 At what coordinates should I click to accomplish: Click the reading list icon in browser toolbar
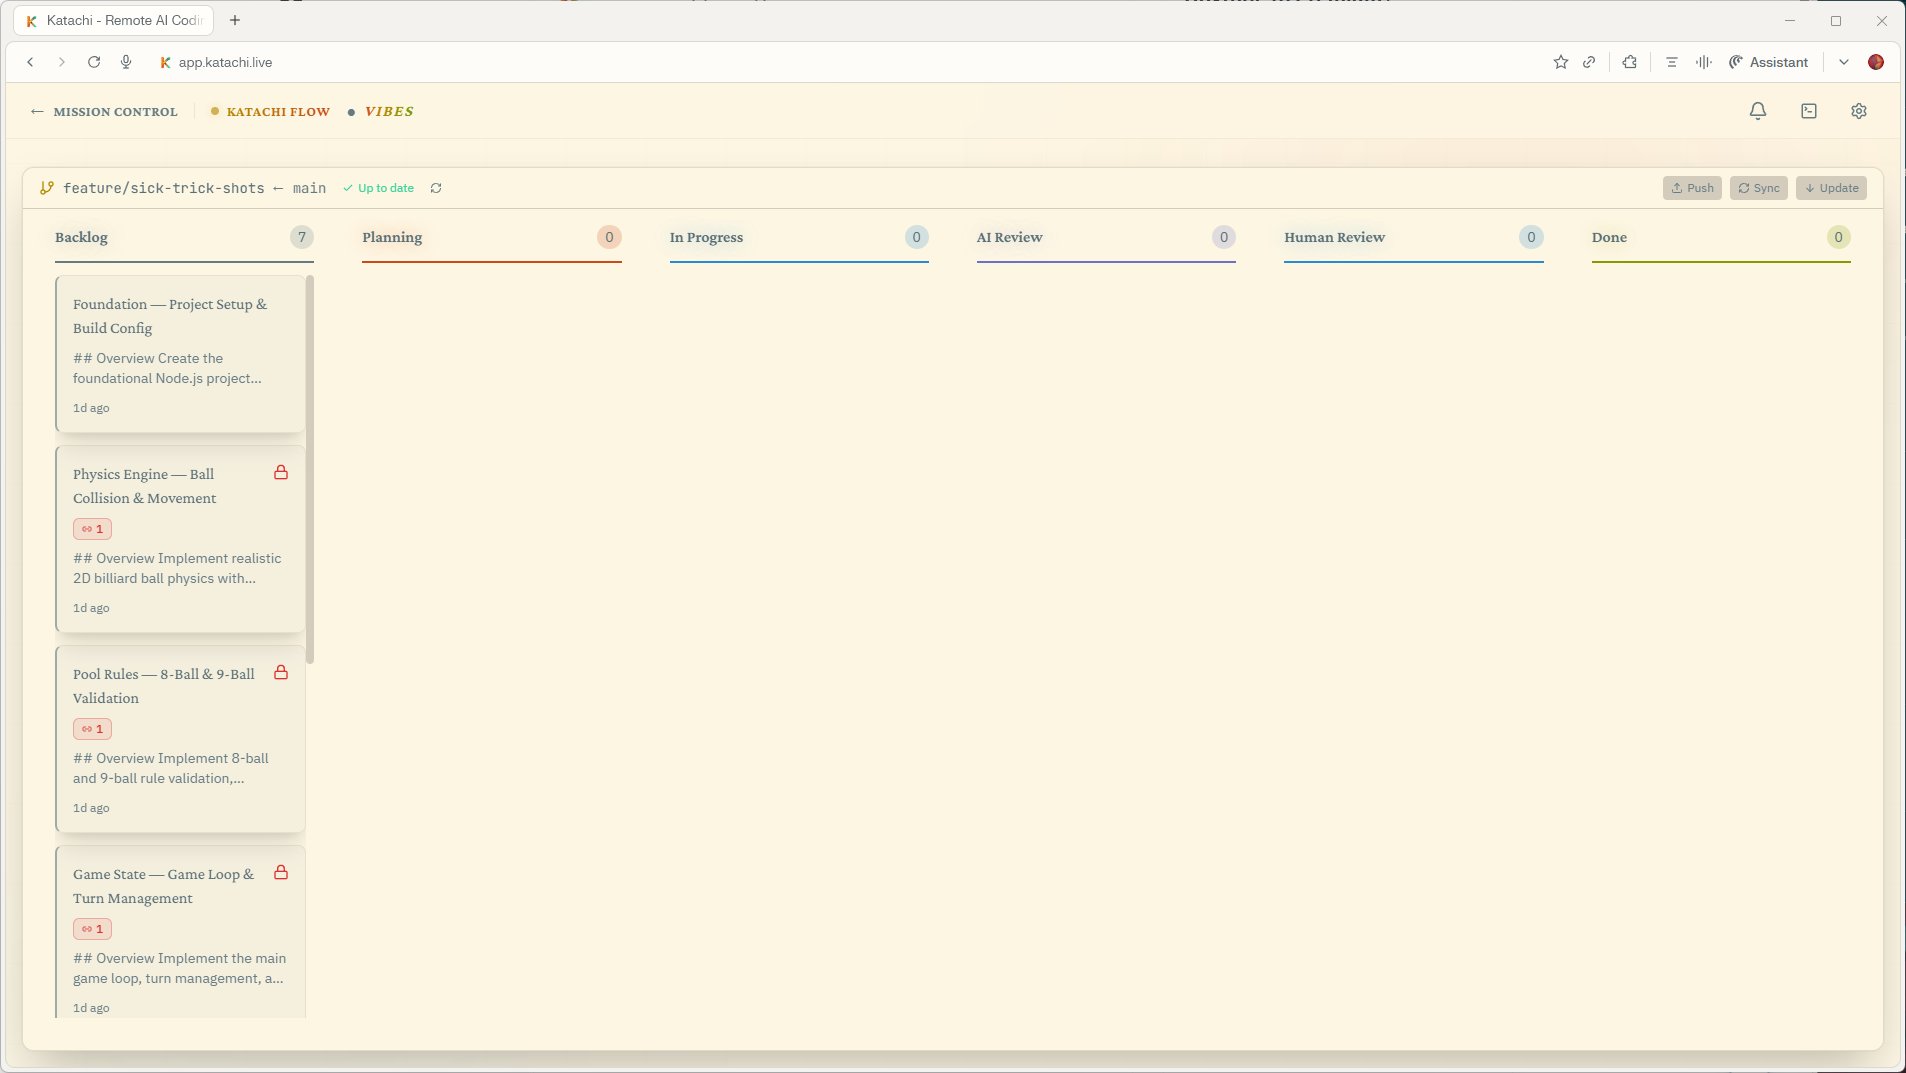click(x=1669, y=61)
